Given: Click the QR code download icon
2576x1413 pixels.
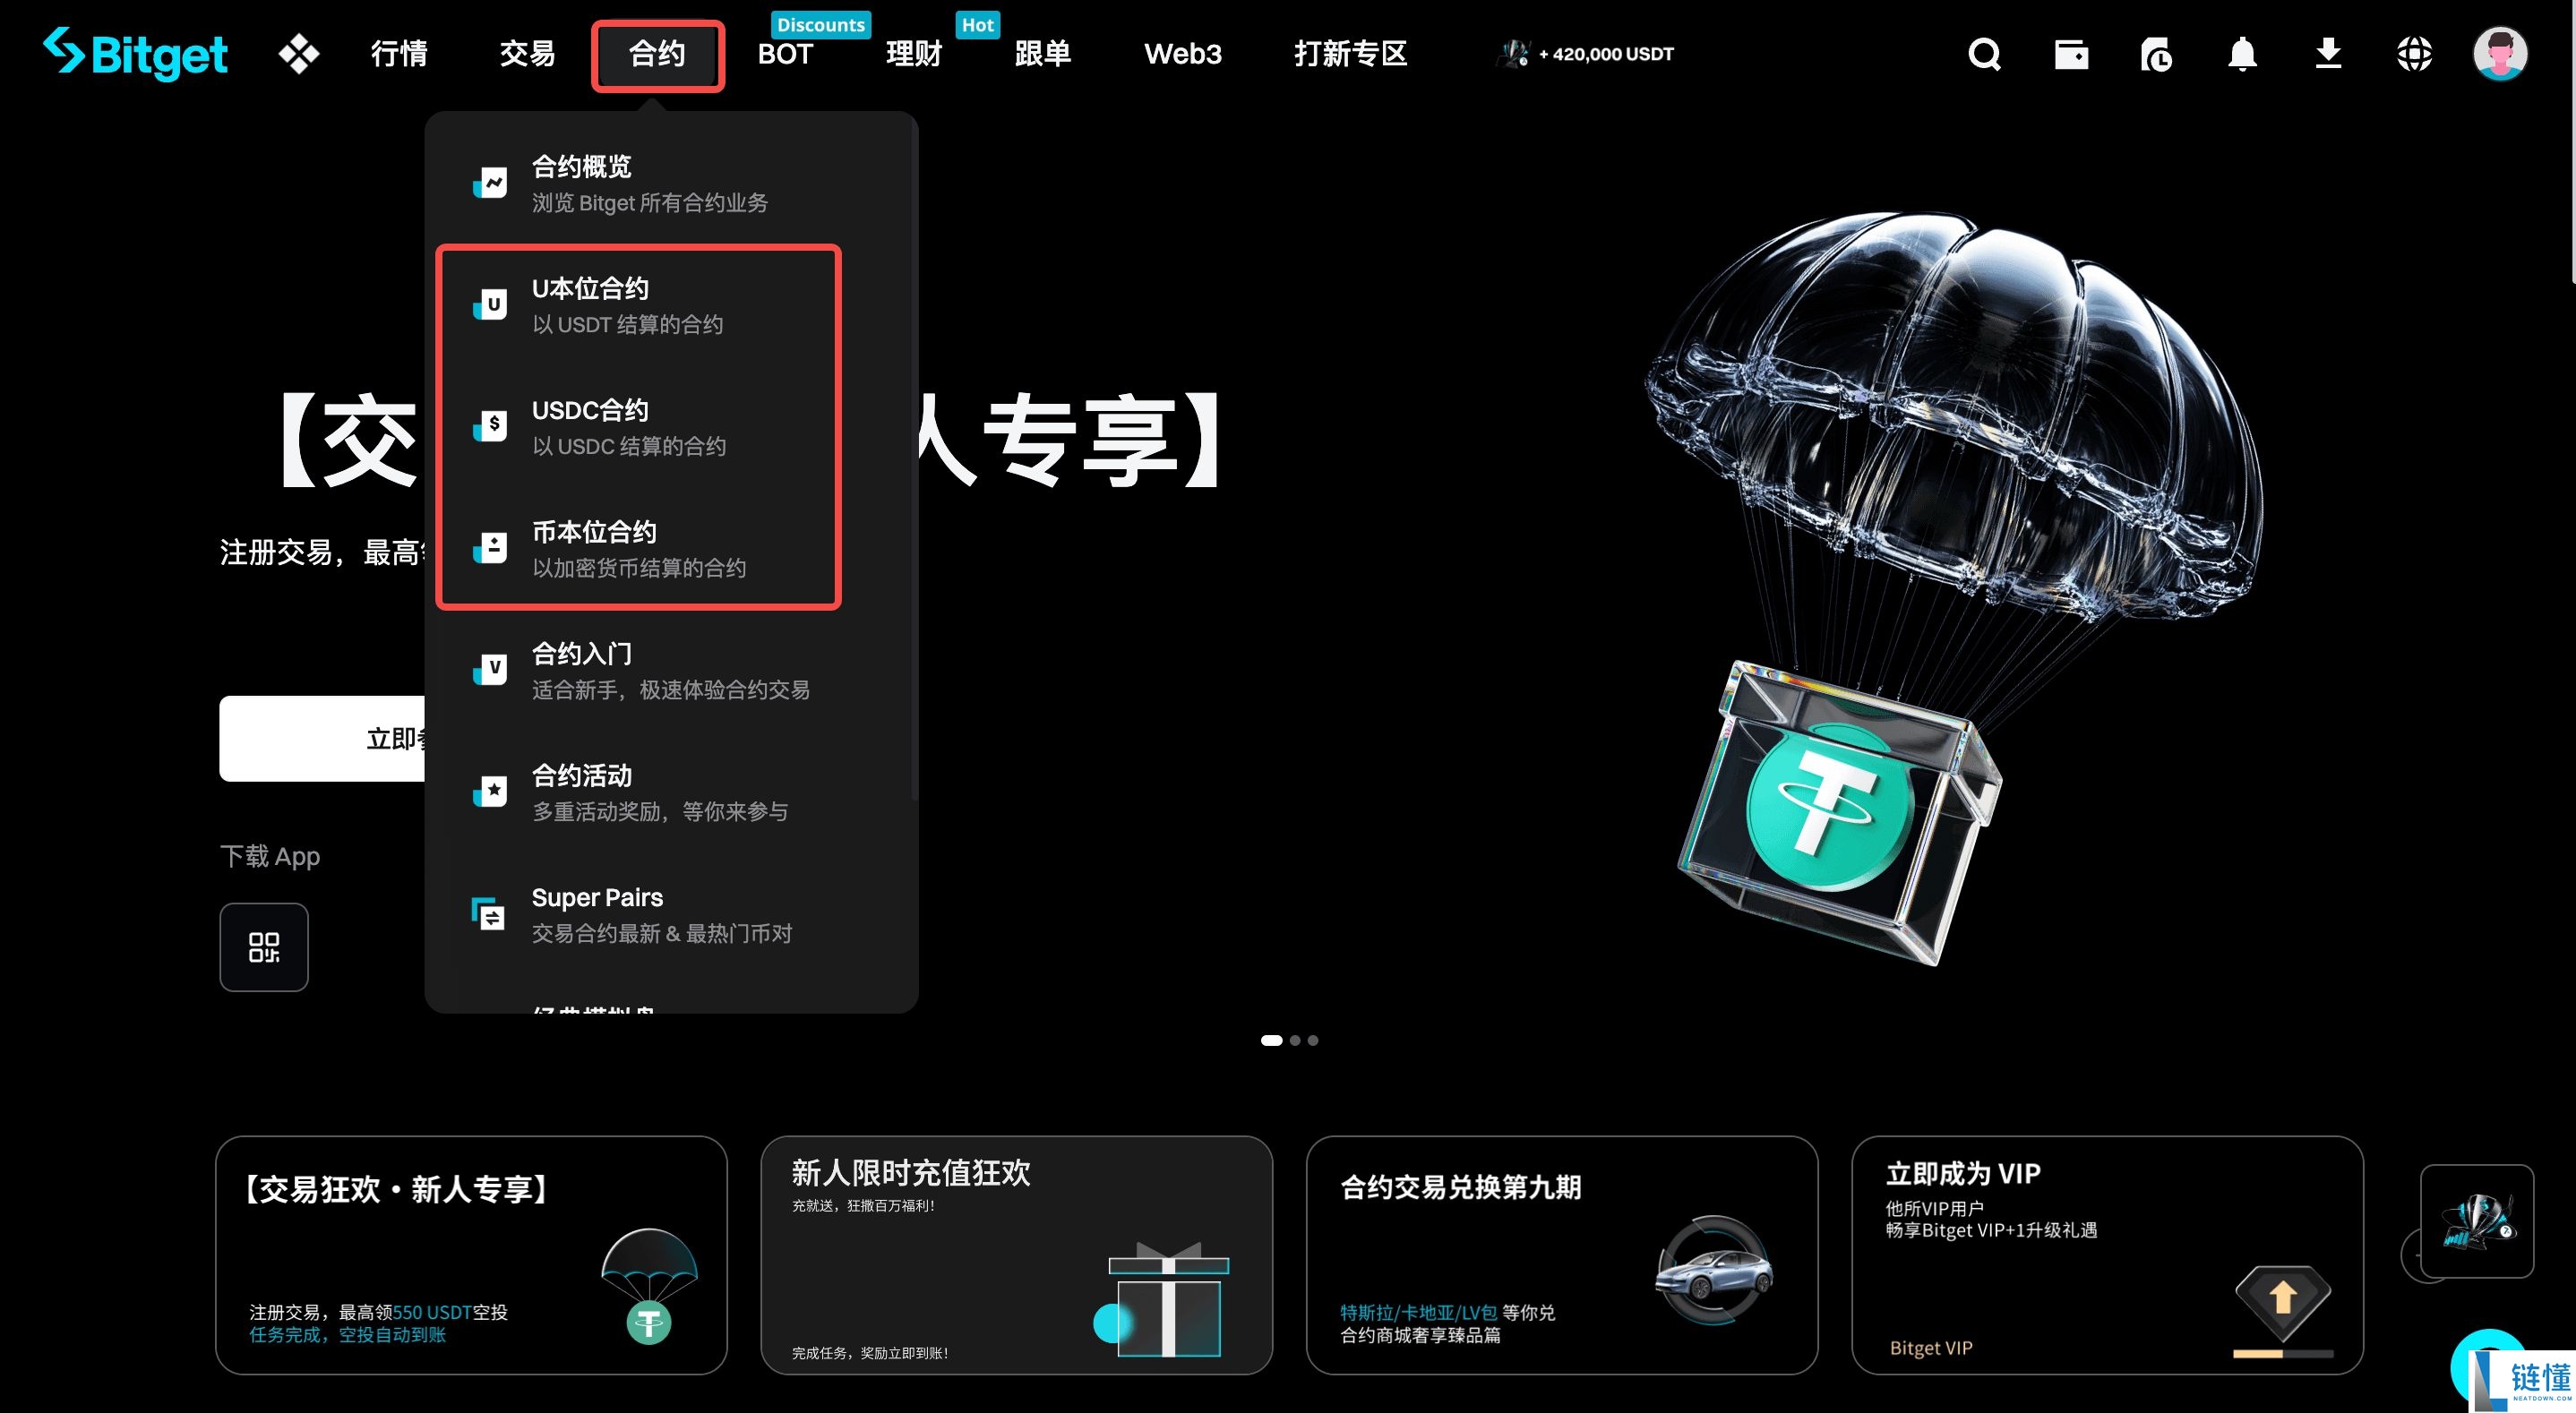Looking at the screenshot, I should tap(264, 947).
